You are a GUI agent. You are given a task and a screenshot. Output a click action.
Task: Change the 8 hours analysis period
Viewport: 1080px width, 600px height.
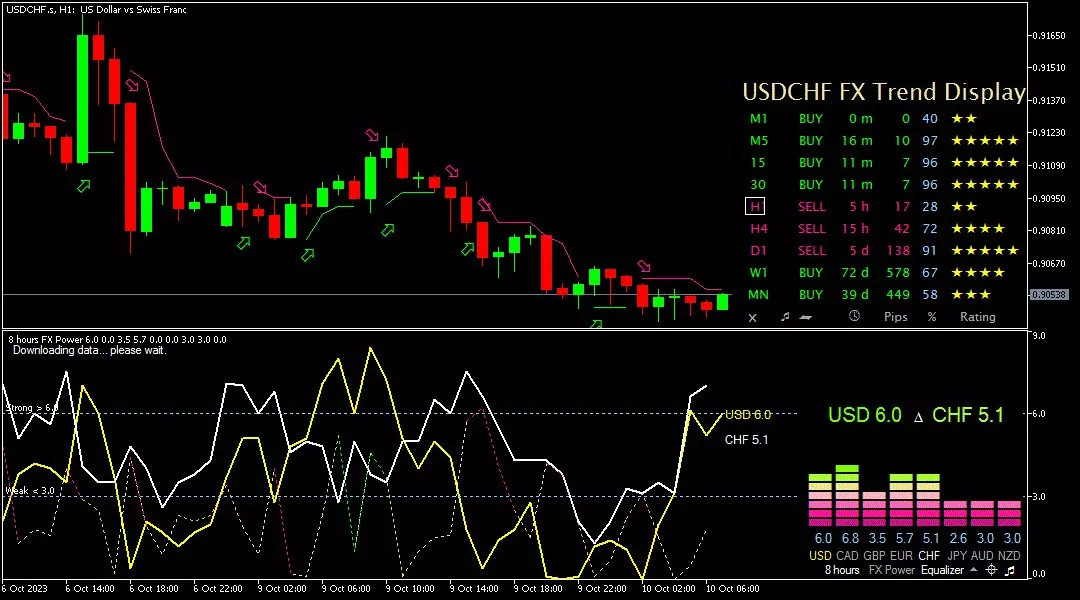click(x=842, y=570)
